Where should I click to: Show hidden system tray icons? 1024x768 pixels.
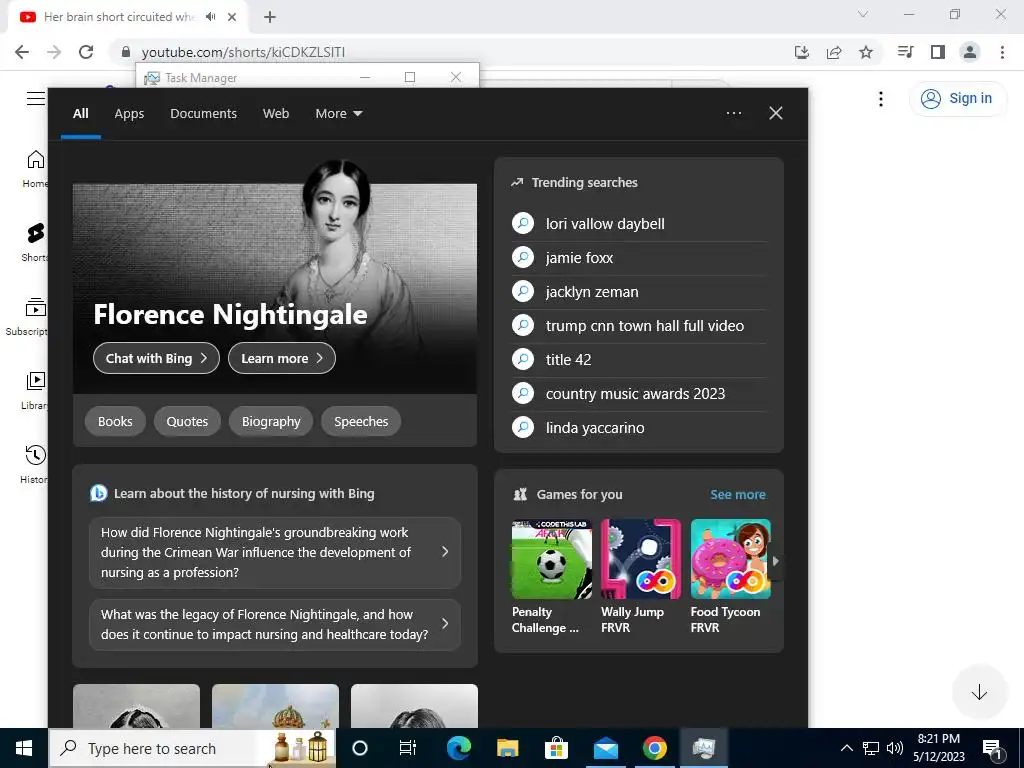[846, 748]
